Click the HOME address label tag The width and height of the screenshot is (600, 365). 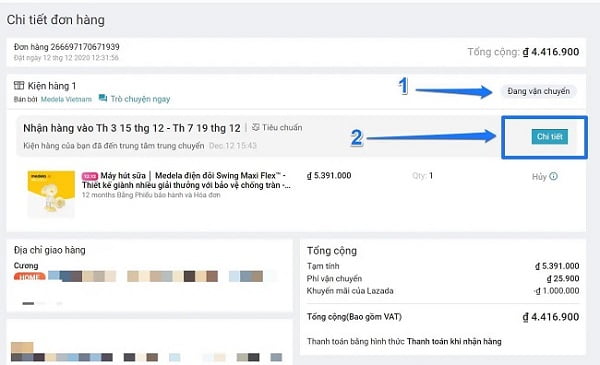(29, 276)
